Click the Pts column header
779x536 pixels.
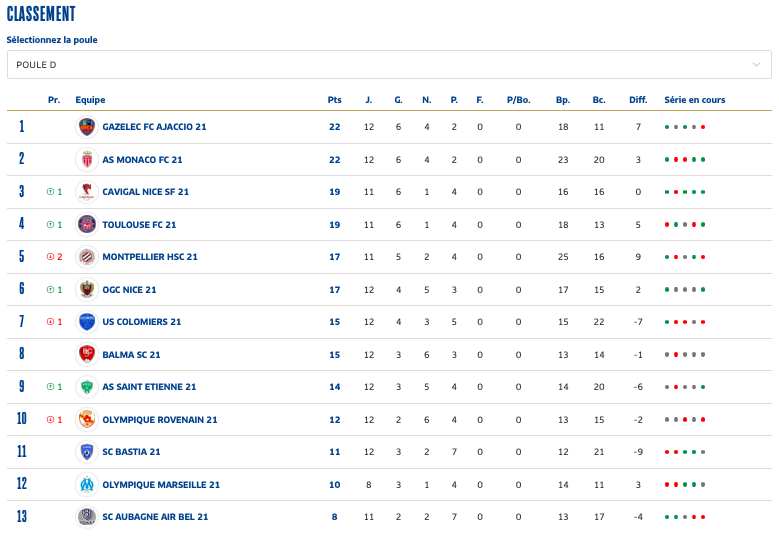point(334,100)
